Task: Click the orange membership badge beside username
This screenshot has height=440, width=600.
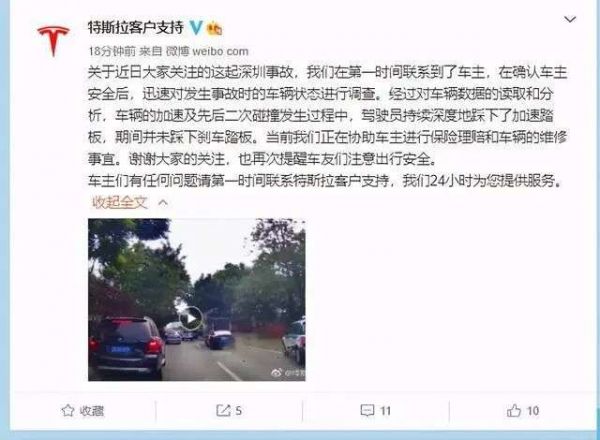Action: coord(214,28)
